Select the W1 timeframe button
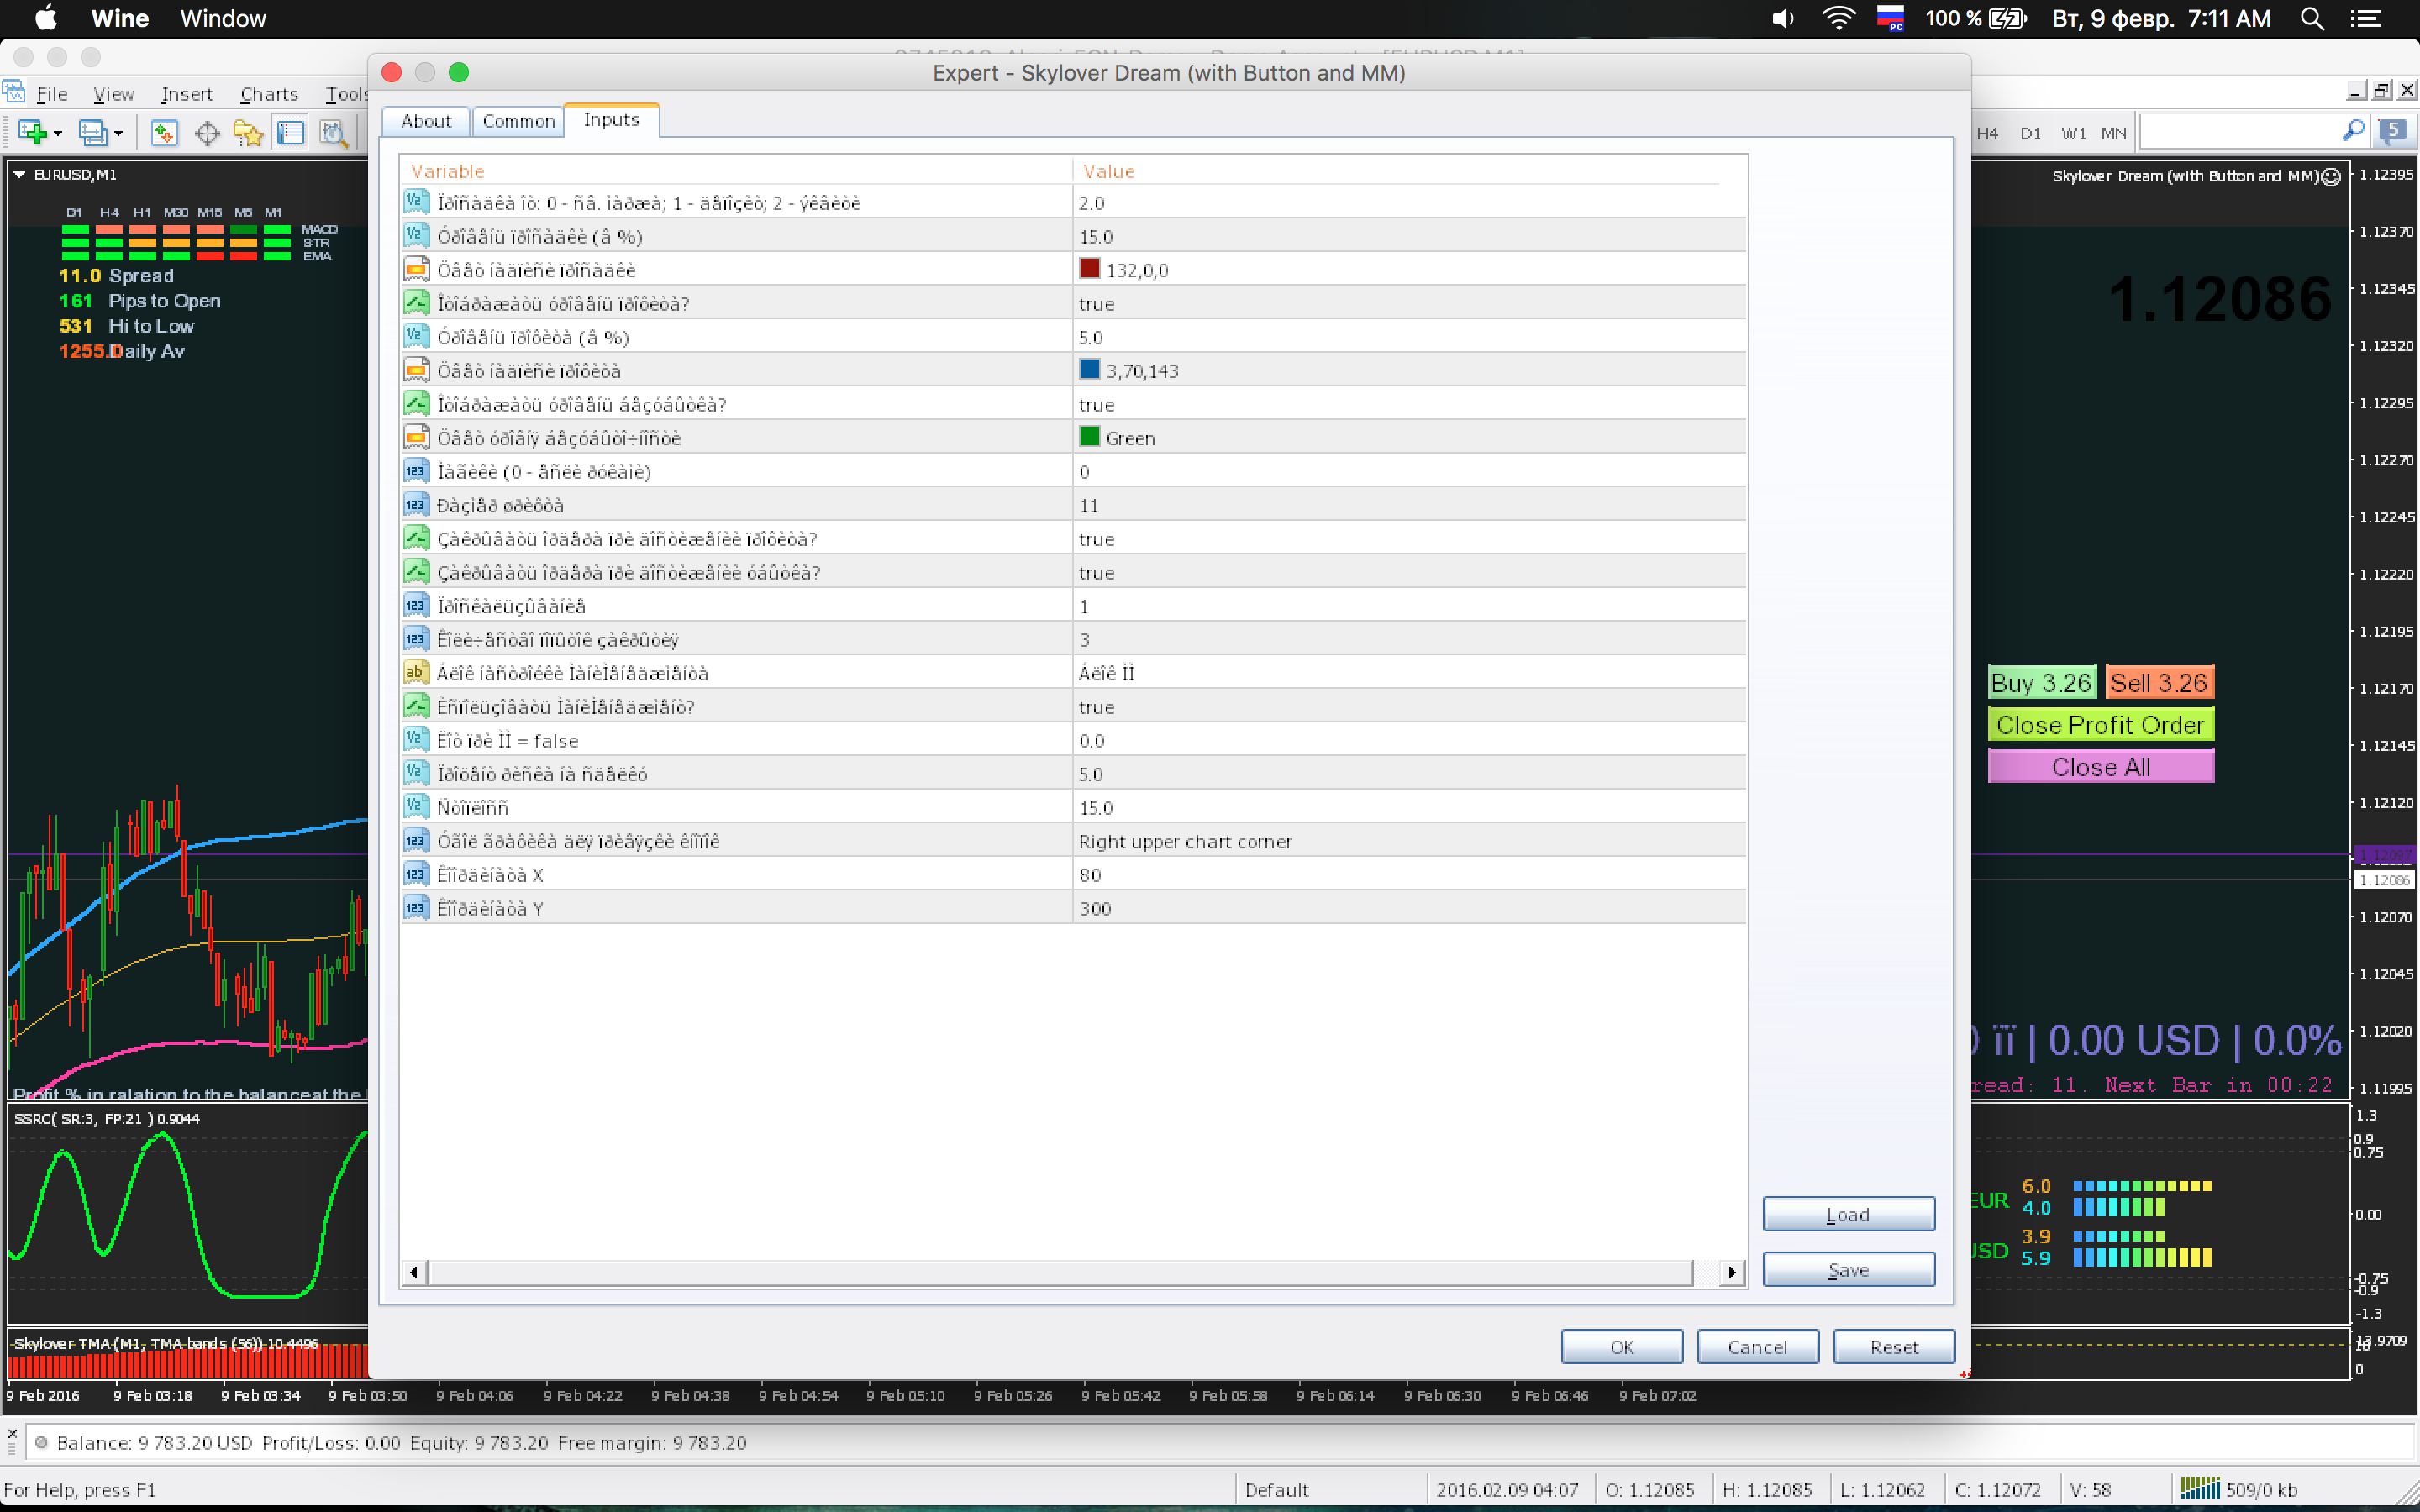This screenshot has height=1512, width=2420. [2073, 133]
